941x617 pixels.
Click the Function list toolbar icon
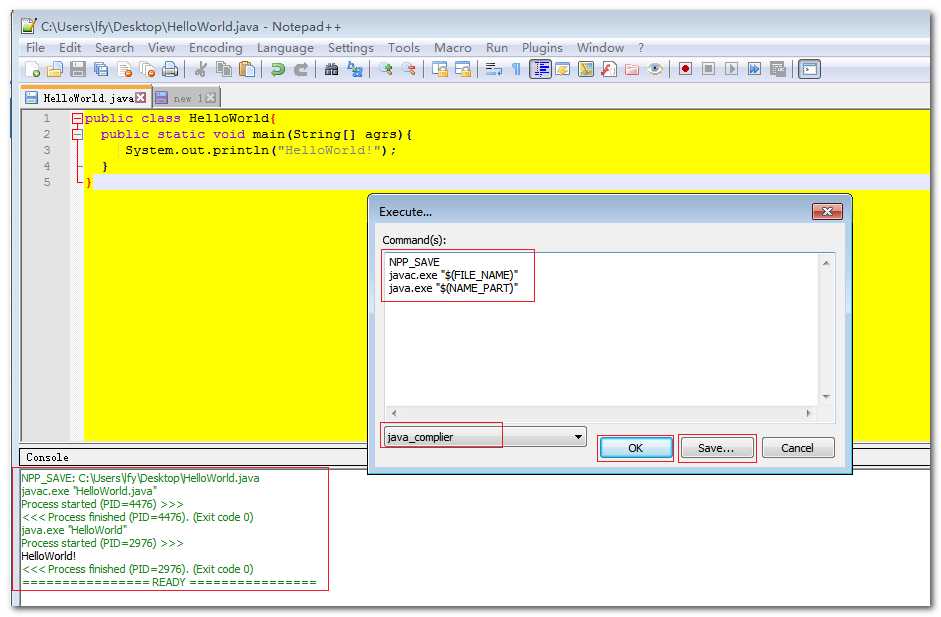click(x=609, y=70)
